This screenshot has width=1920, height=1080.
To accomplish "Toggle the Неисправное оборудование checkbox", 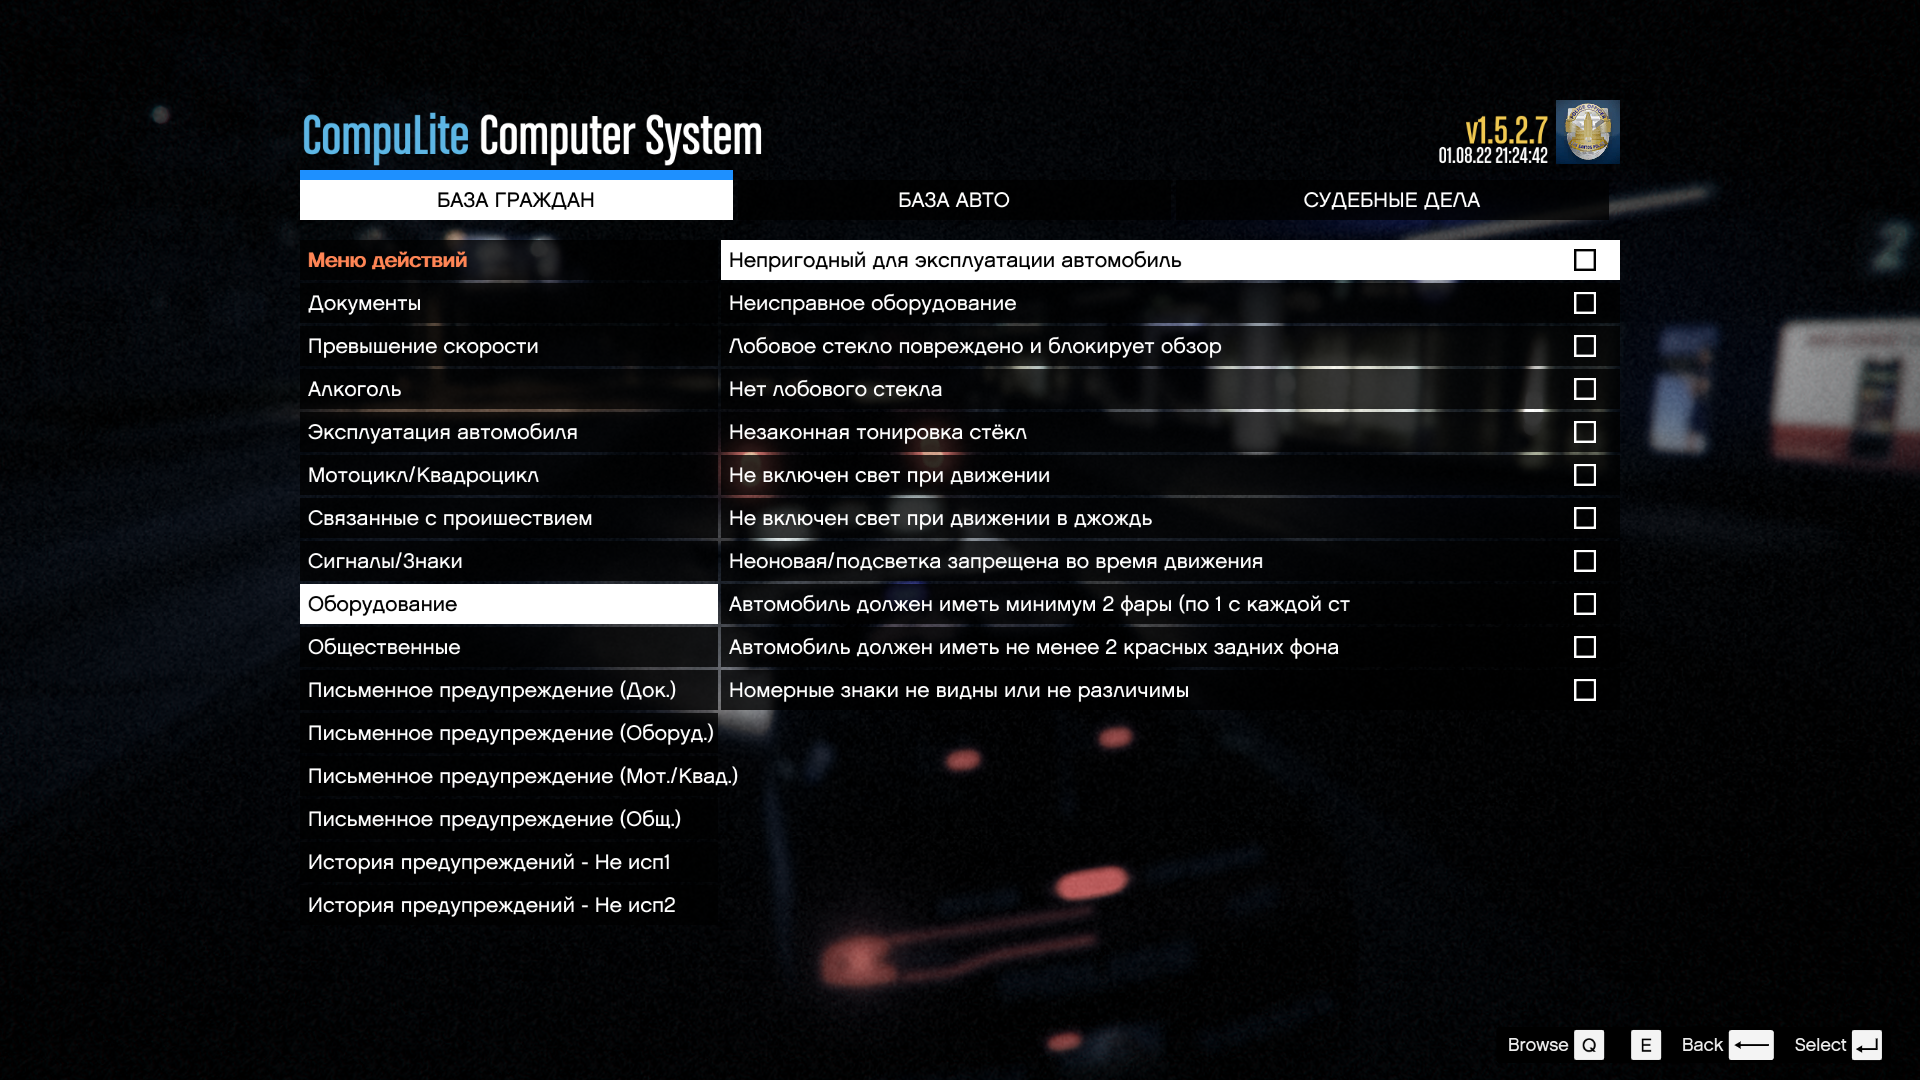I will tap(1584, 303).
